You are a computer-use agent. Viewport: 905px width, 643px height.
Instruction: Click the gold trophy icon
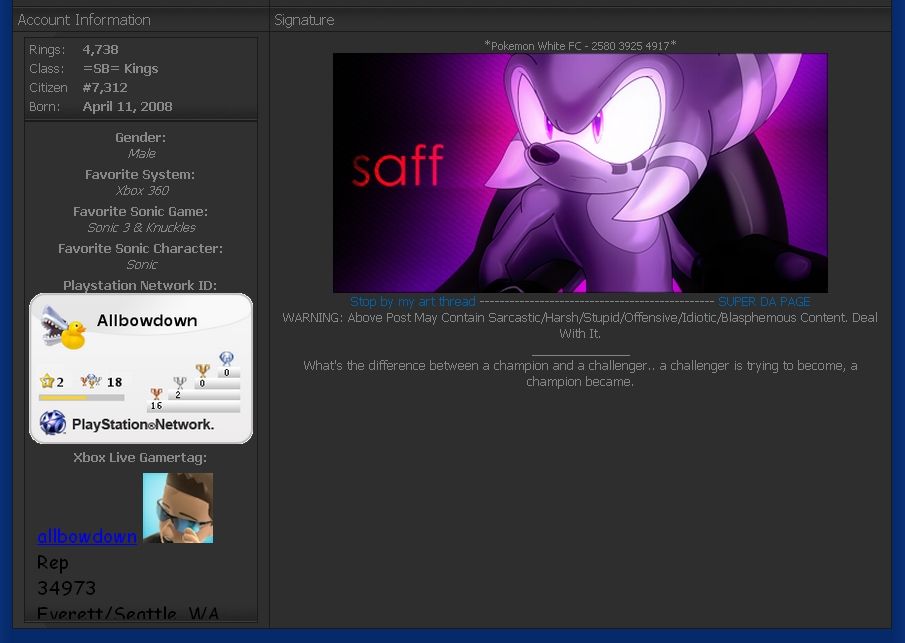[x=202, y=371]
